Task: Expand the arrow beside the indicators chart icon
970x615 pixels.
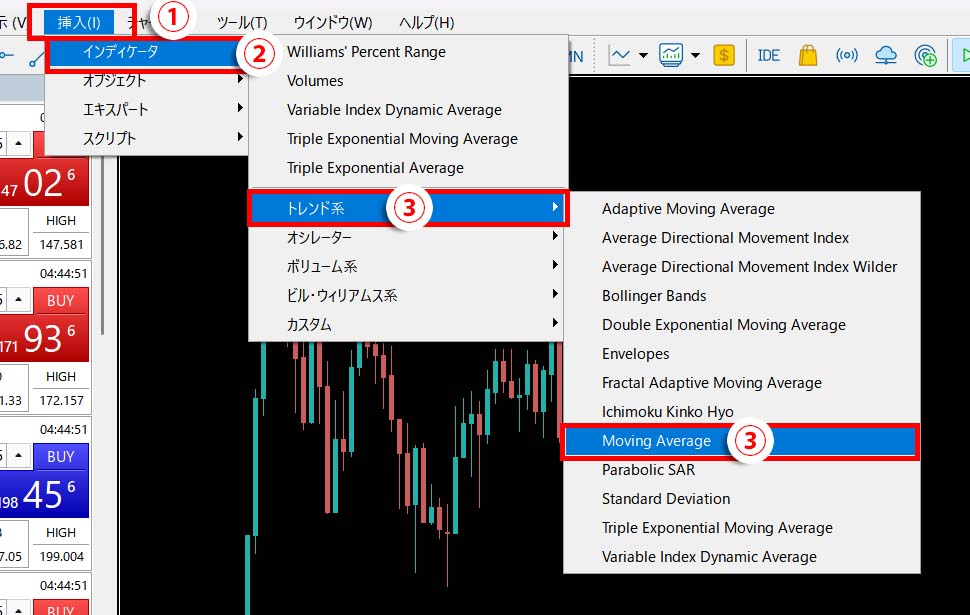Action: coord(695,56)
